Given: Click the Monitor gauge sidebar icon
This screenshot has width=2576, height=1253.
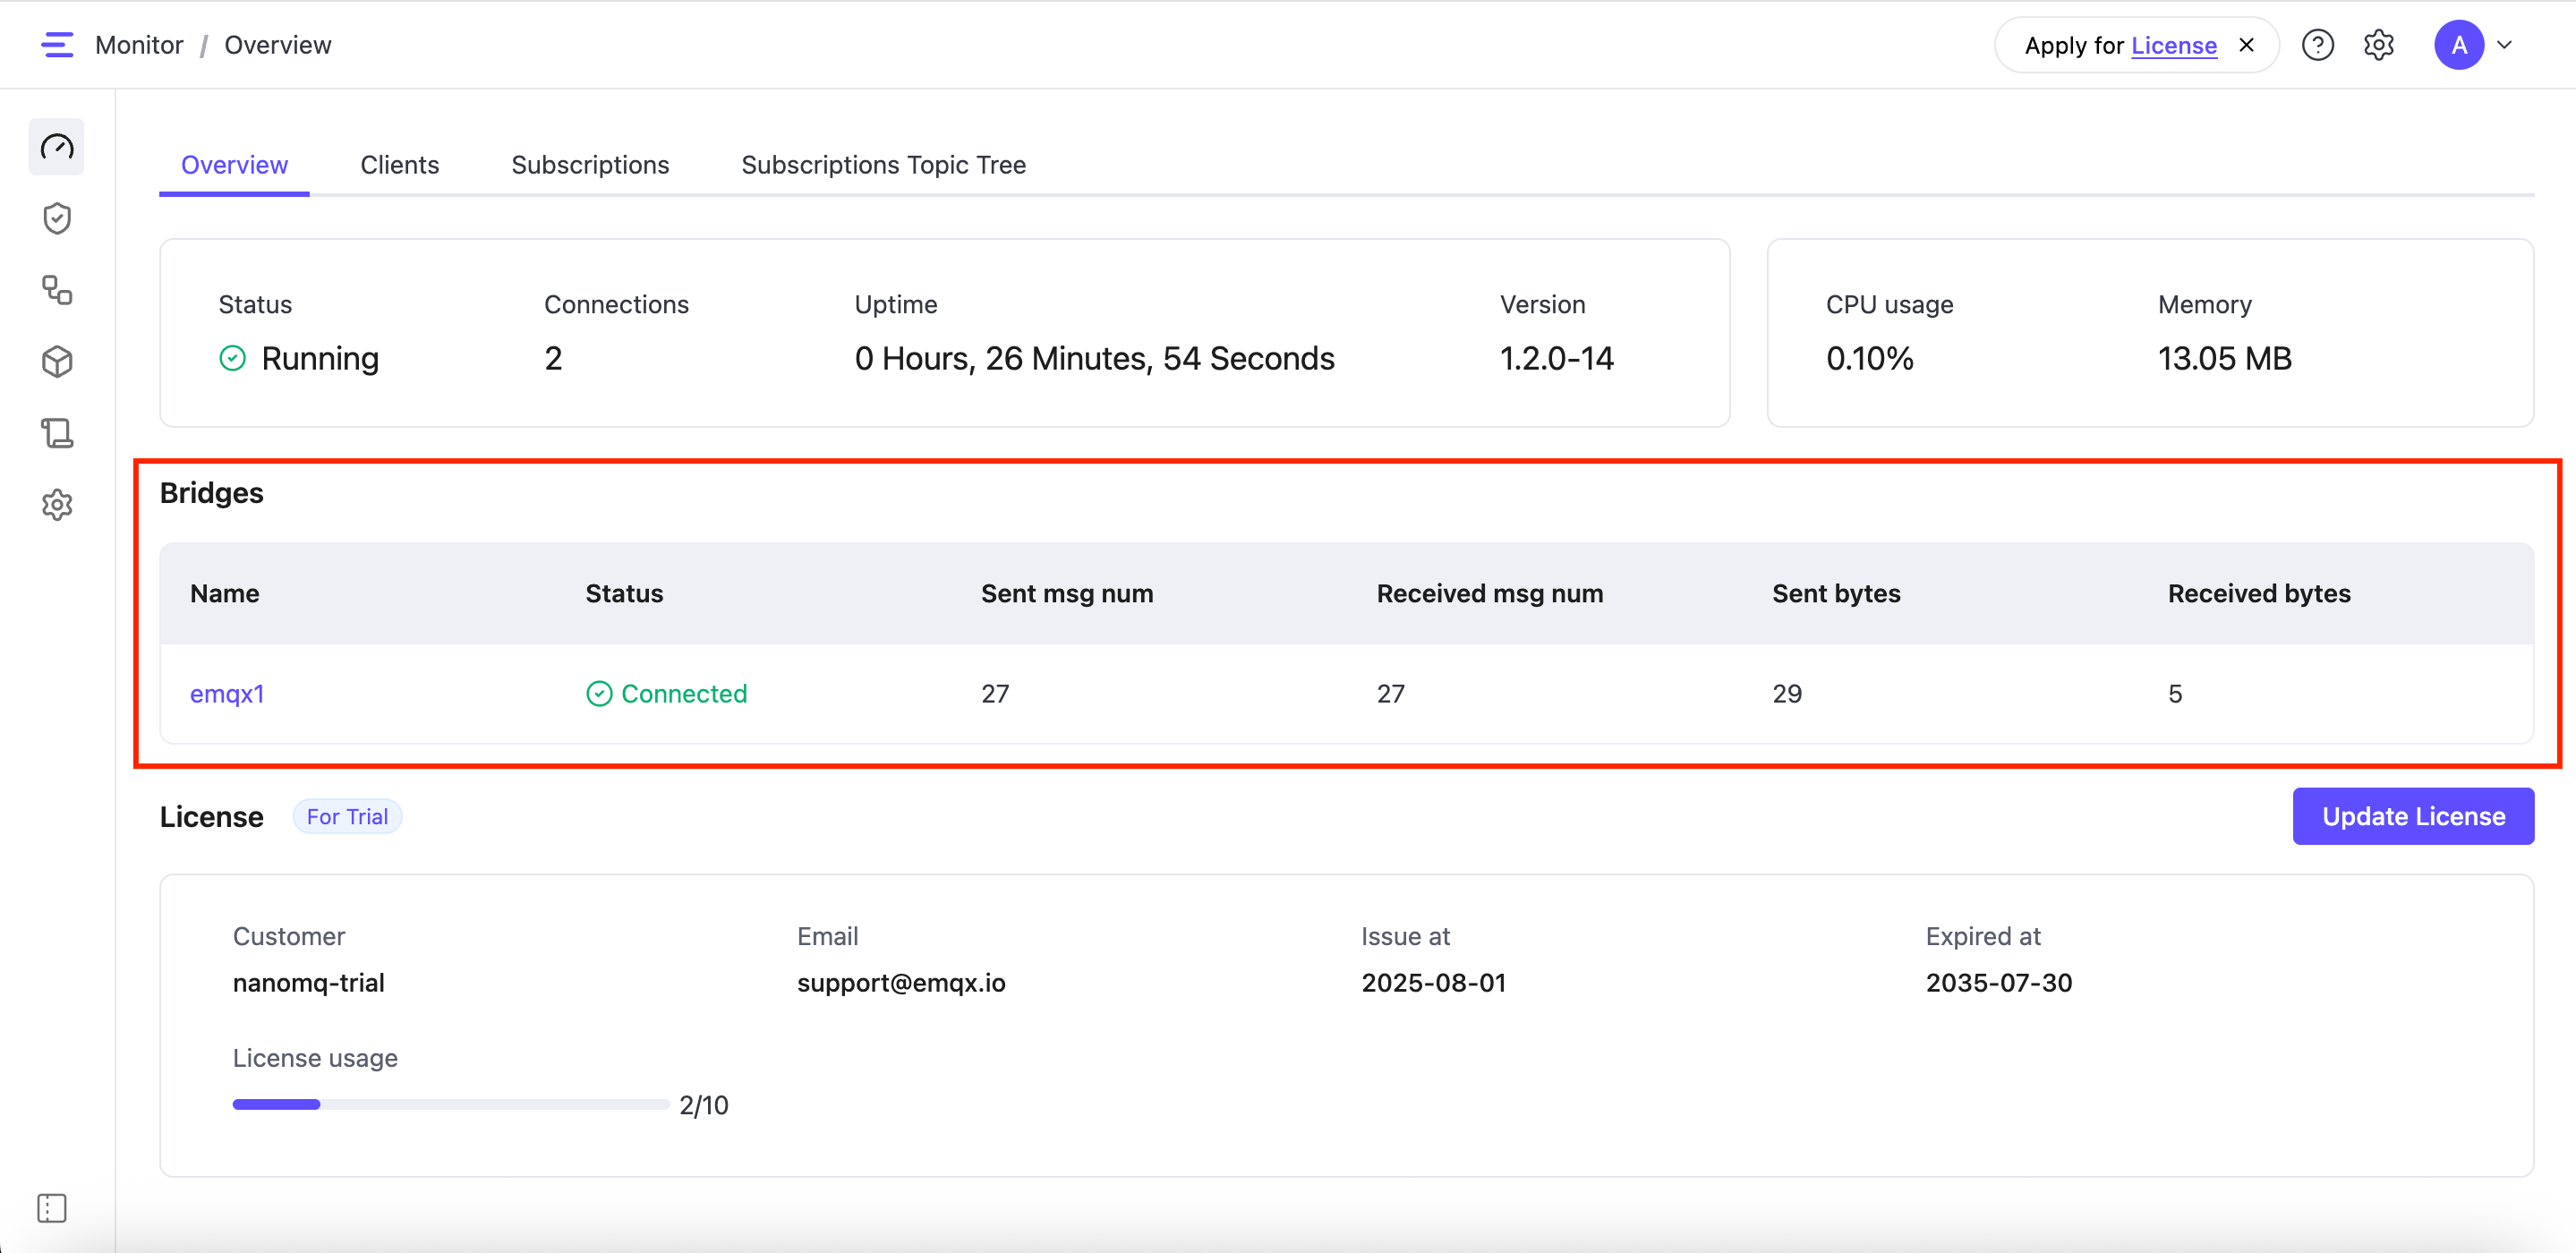Looking at the screenshot, I should point(57,147).
